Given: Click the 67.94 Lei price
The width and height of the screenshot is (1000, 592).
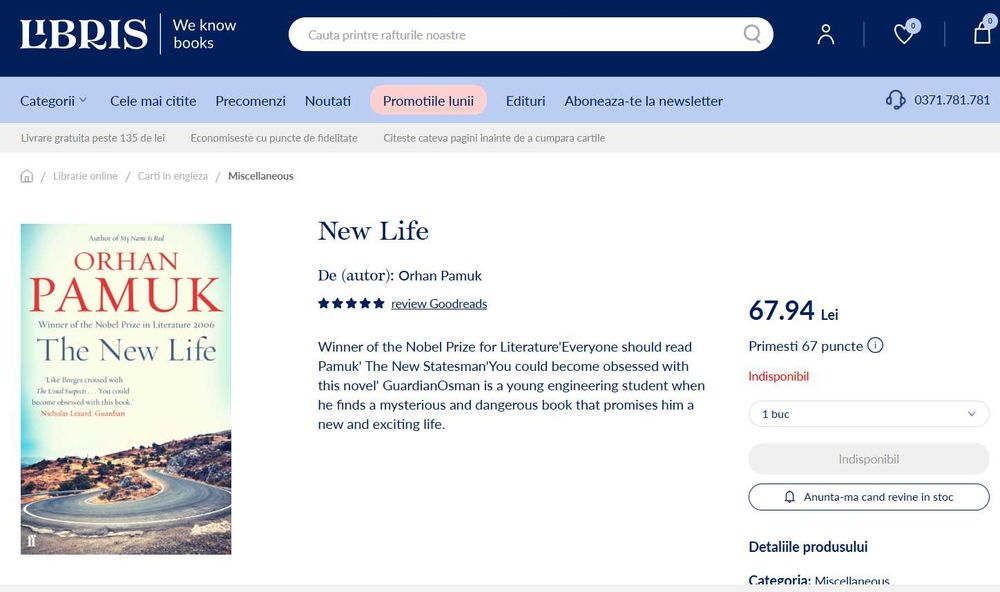Looking at the screenshot, I should [x=793, y=311].
